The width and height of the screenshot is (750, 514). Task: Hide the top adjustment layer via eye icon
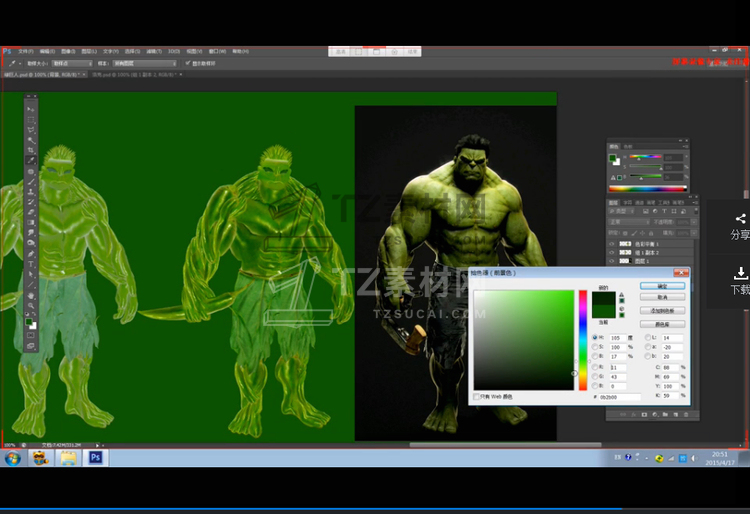coord(612,244)
